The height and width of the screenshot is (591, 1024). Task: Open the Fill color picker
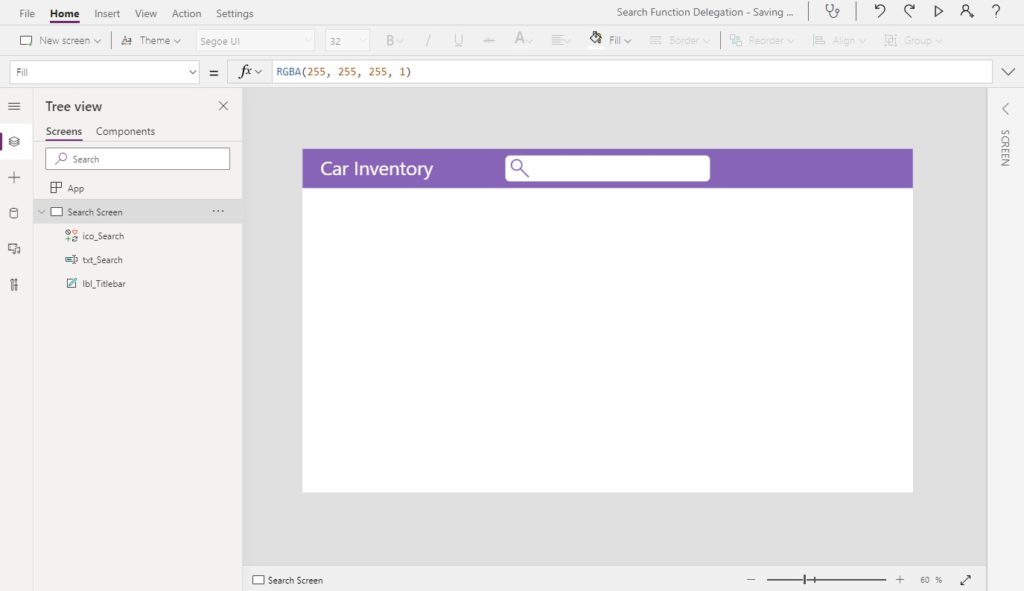coord(610,40)
